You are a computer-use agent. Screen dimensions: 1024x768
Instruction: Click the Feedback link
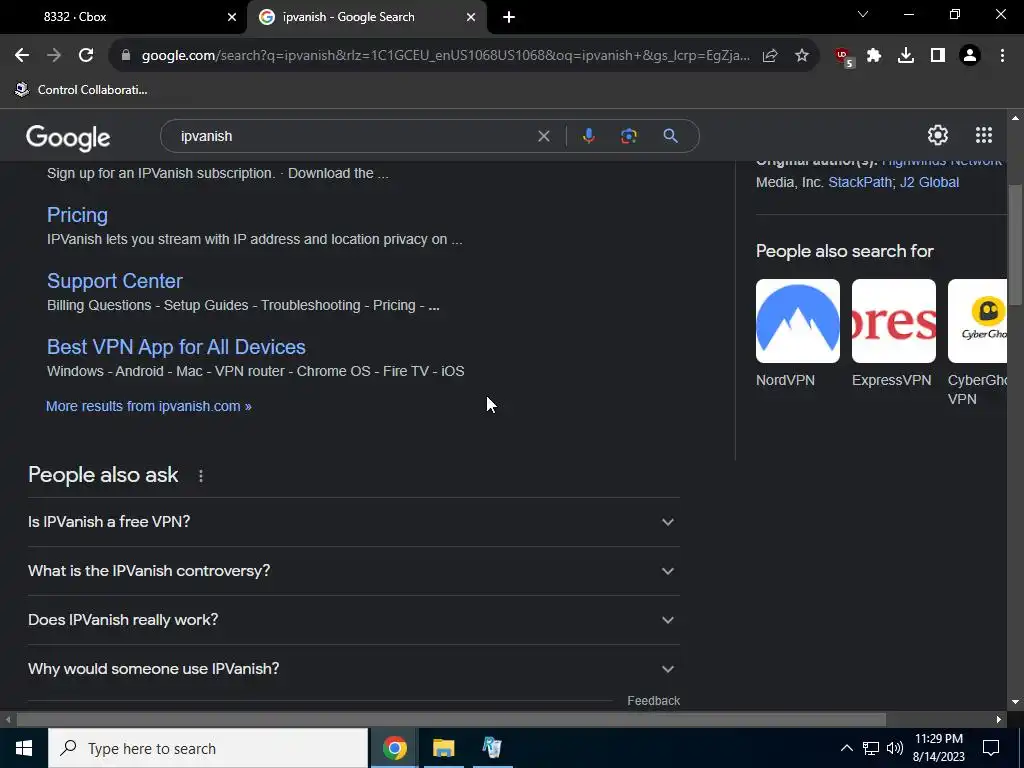click(x=653, y=701)
